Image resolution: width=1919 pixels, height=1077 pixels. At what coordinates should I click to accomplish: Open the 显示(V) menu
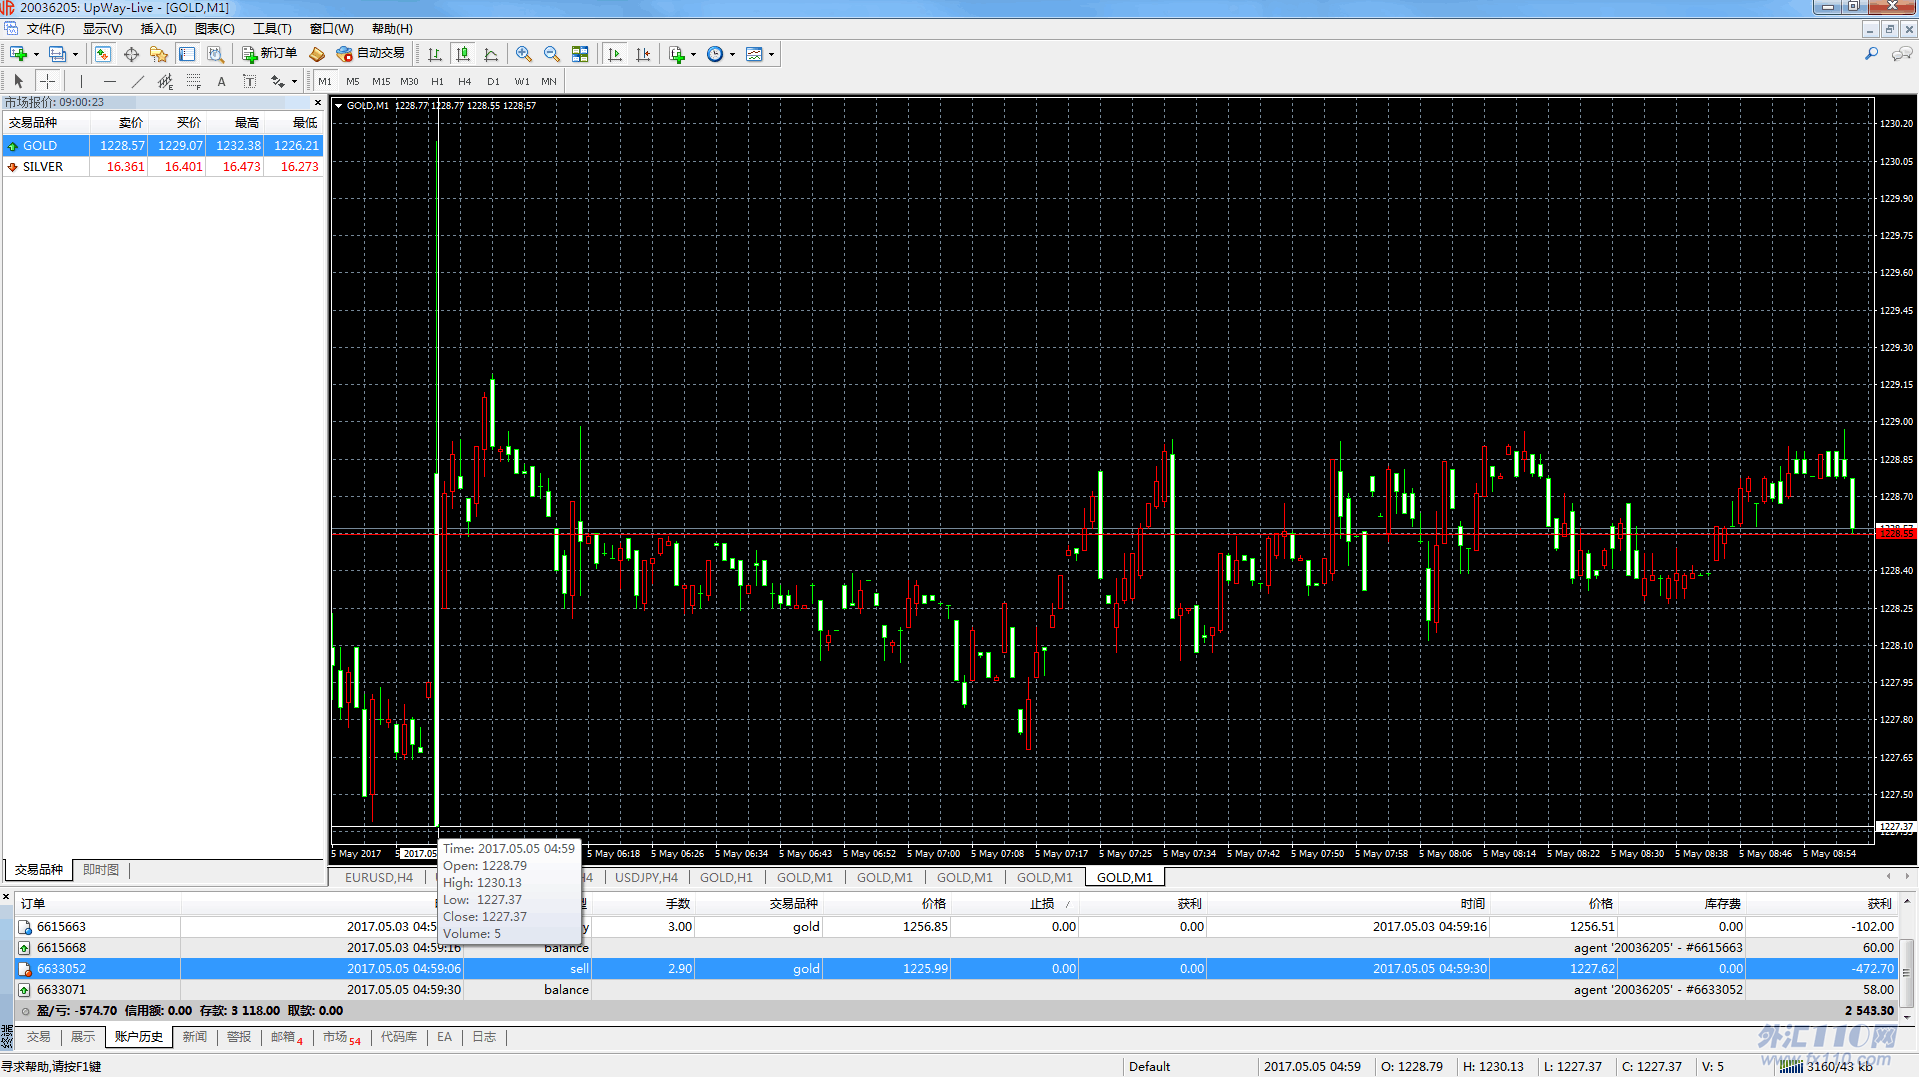coord(102,29)
